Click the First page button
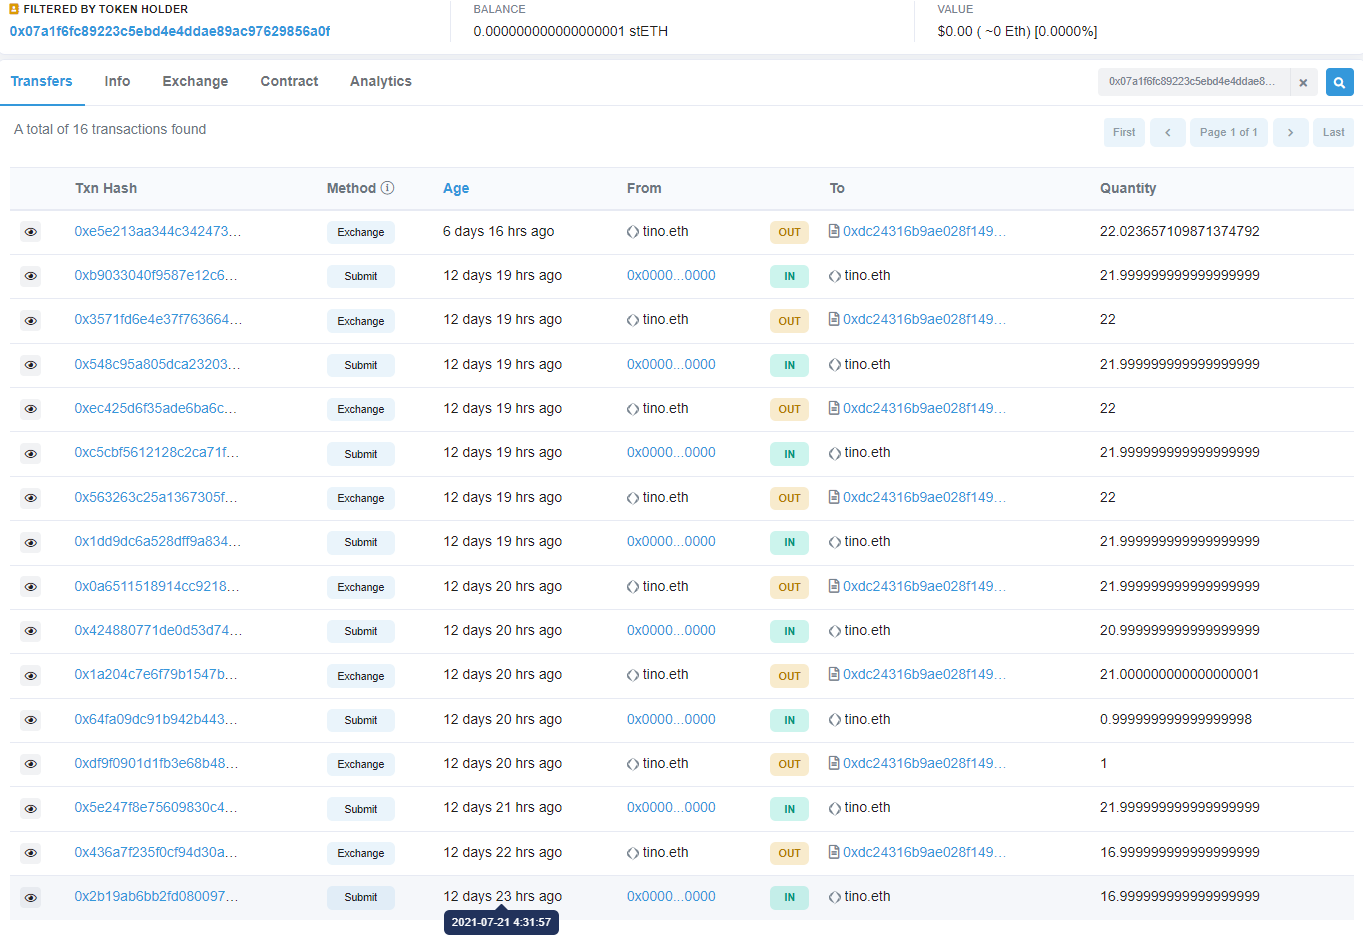This screenshot has height=939, width=1363. pyautogui.click(x=1124, y=132)
